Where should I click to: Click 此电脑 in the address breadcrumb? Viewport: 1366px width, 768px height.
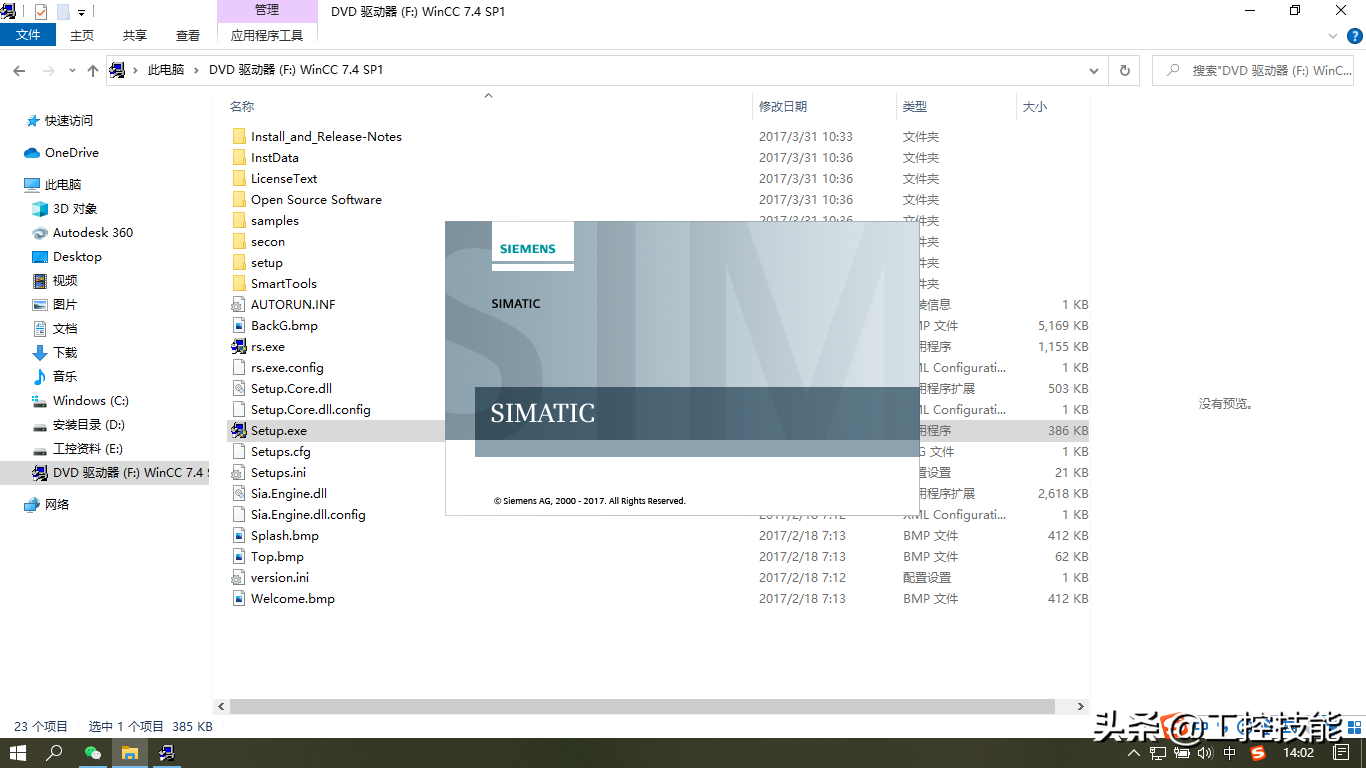coord(166,70)
